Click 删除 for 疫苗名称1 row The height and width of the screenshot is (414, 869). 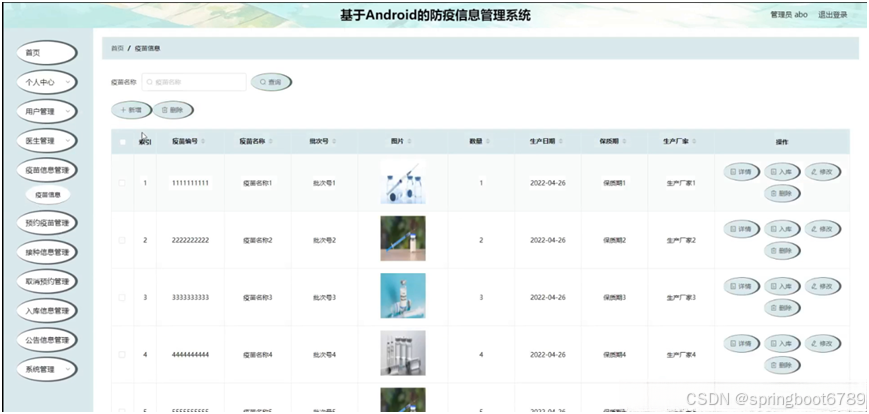(x=782, y=193)
